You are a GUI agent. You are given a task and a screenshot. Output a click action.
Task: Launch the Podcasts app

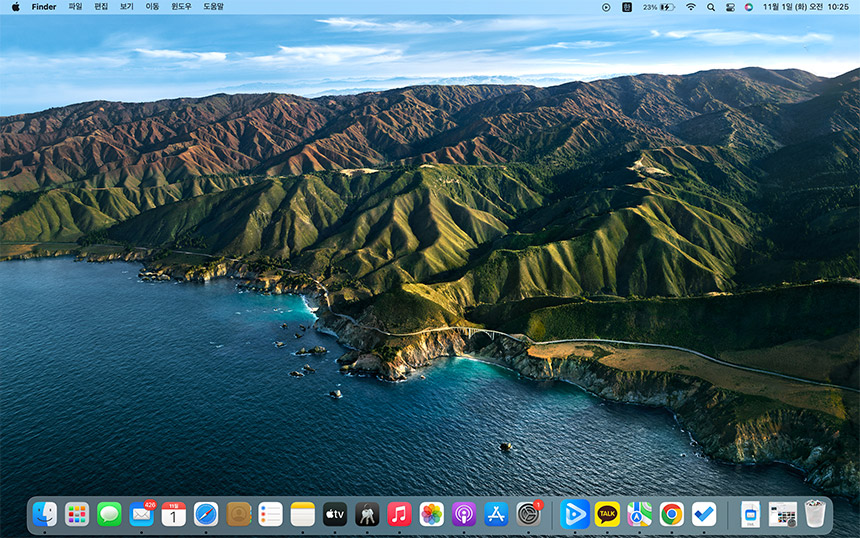(x=464, y=514)
